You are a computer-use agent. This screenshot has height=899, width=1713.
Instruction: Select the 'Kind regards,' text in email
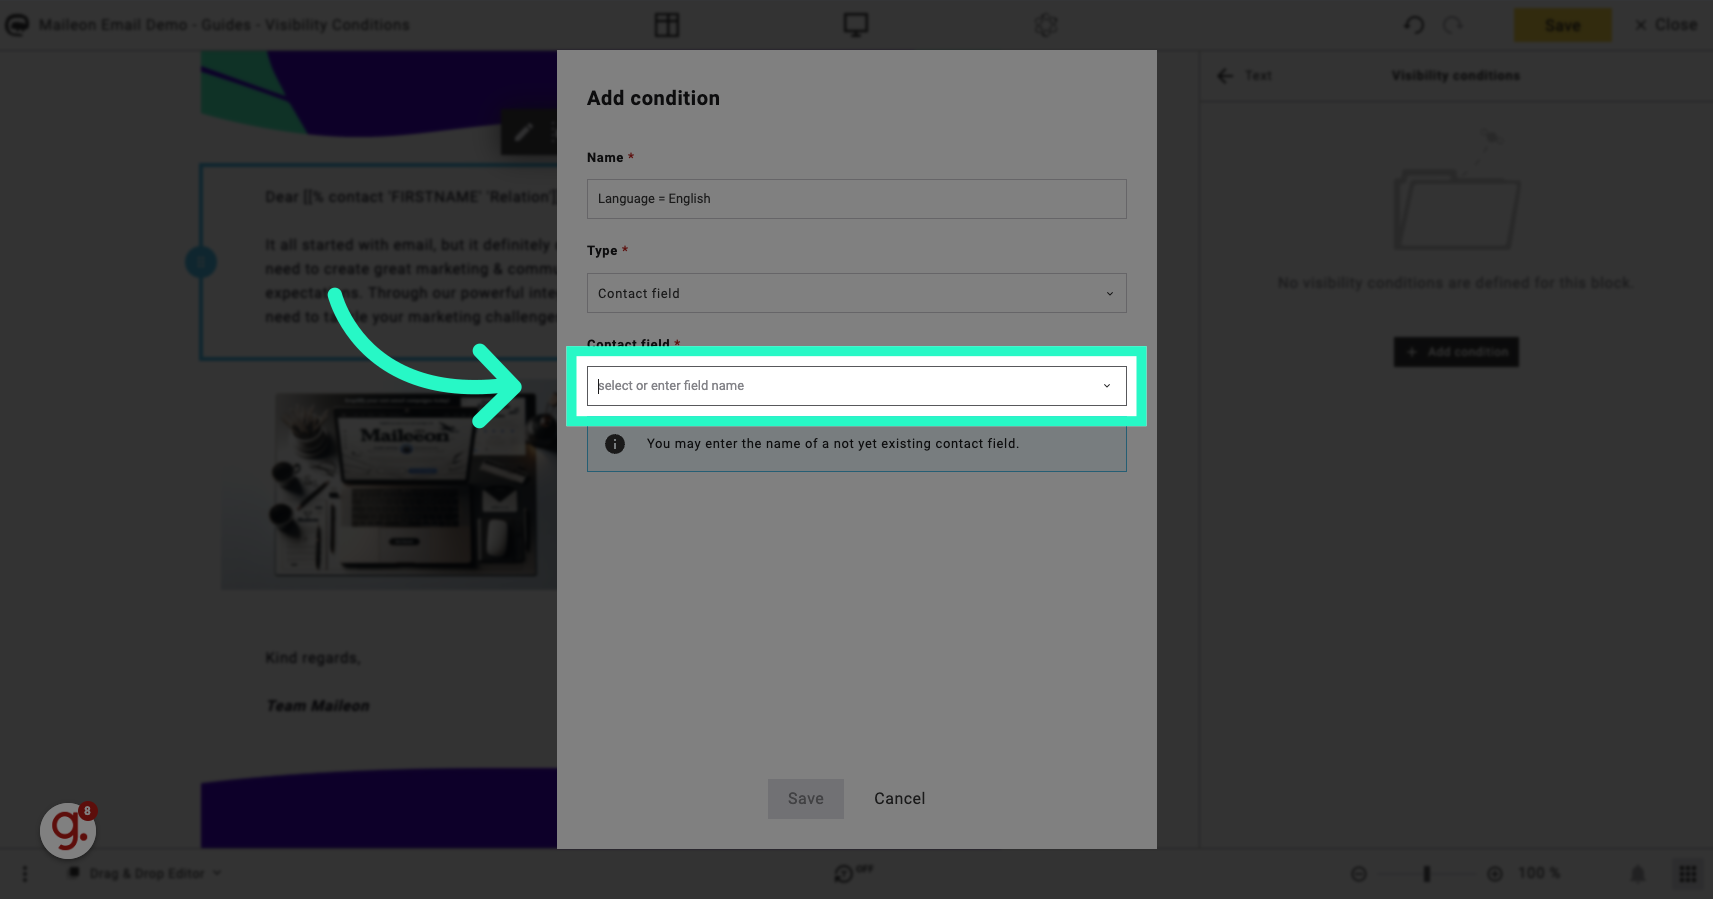click(x=313, y=658)
